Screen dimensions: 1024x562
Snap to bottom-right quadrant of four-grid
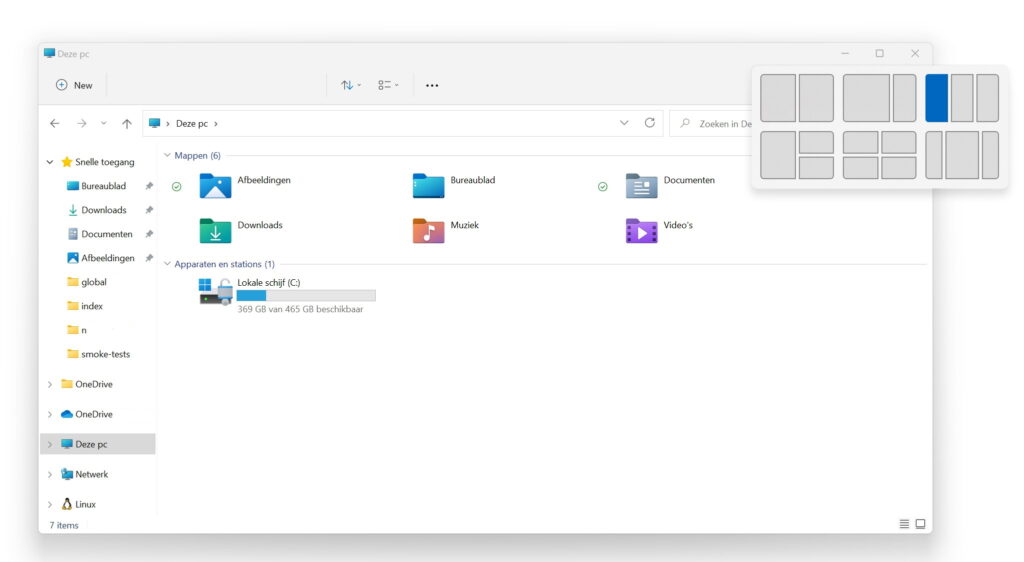coord(899,168)
